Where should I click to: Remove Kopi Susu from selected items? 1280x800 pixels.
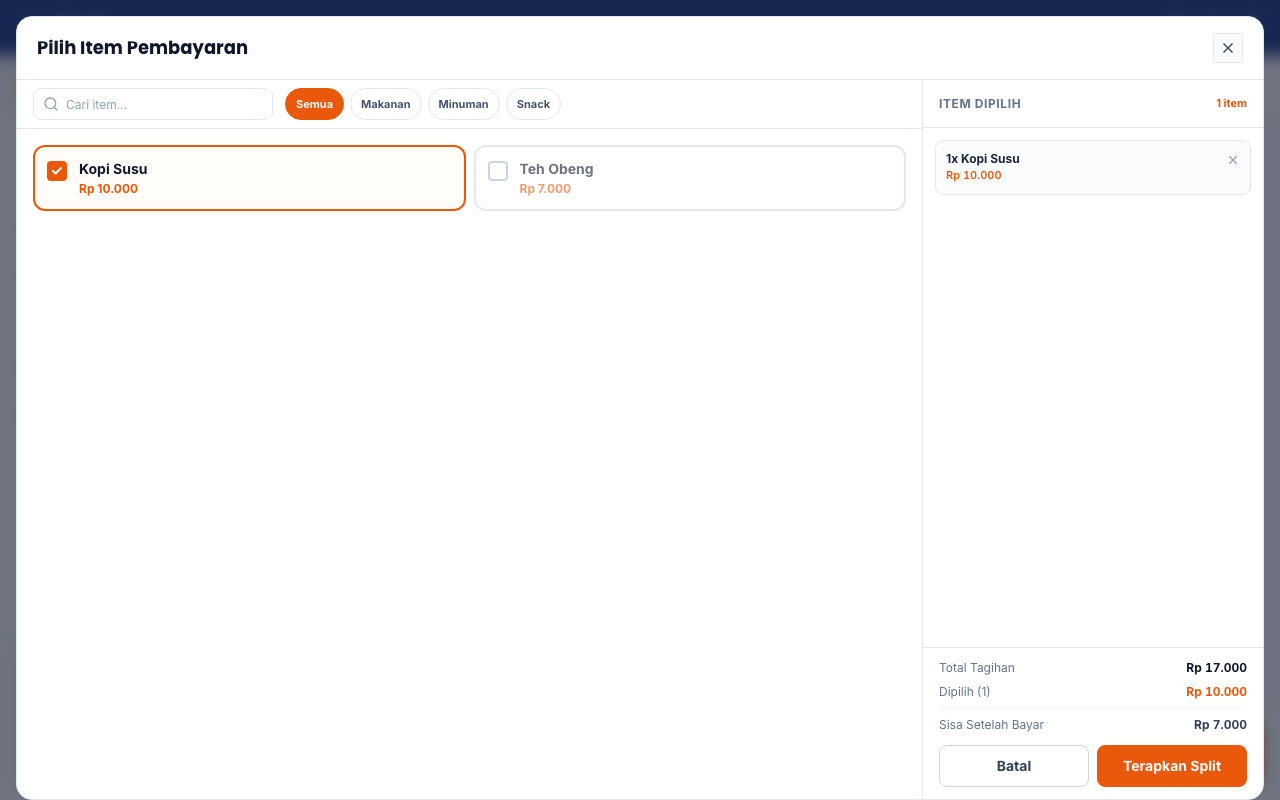(x=1233, y=160)
